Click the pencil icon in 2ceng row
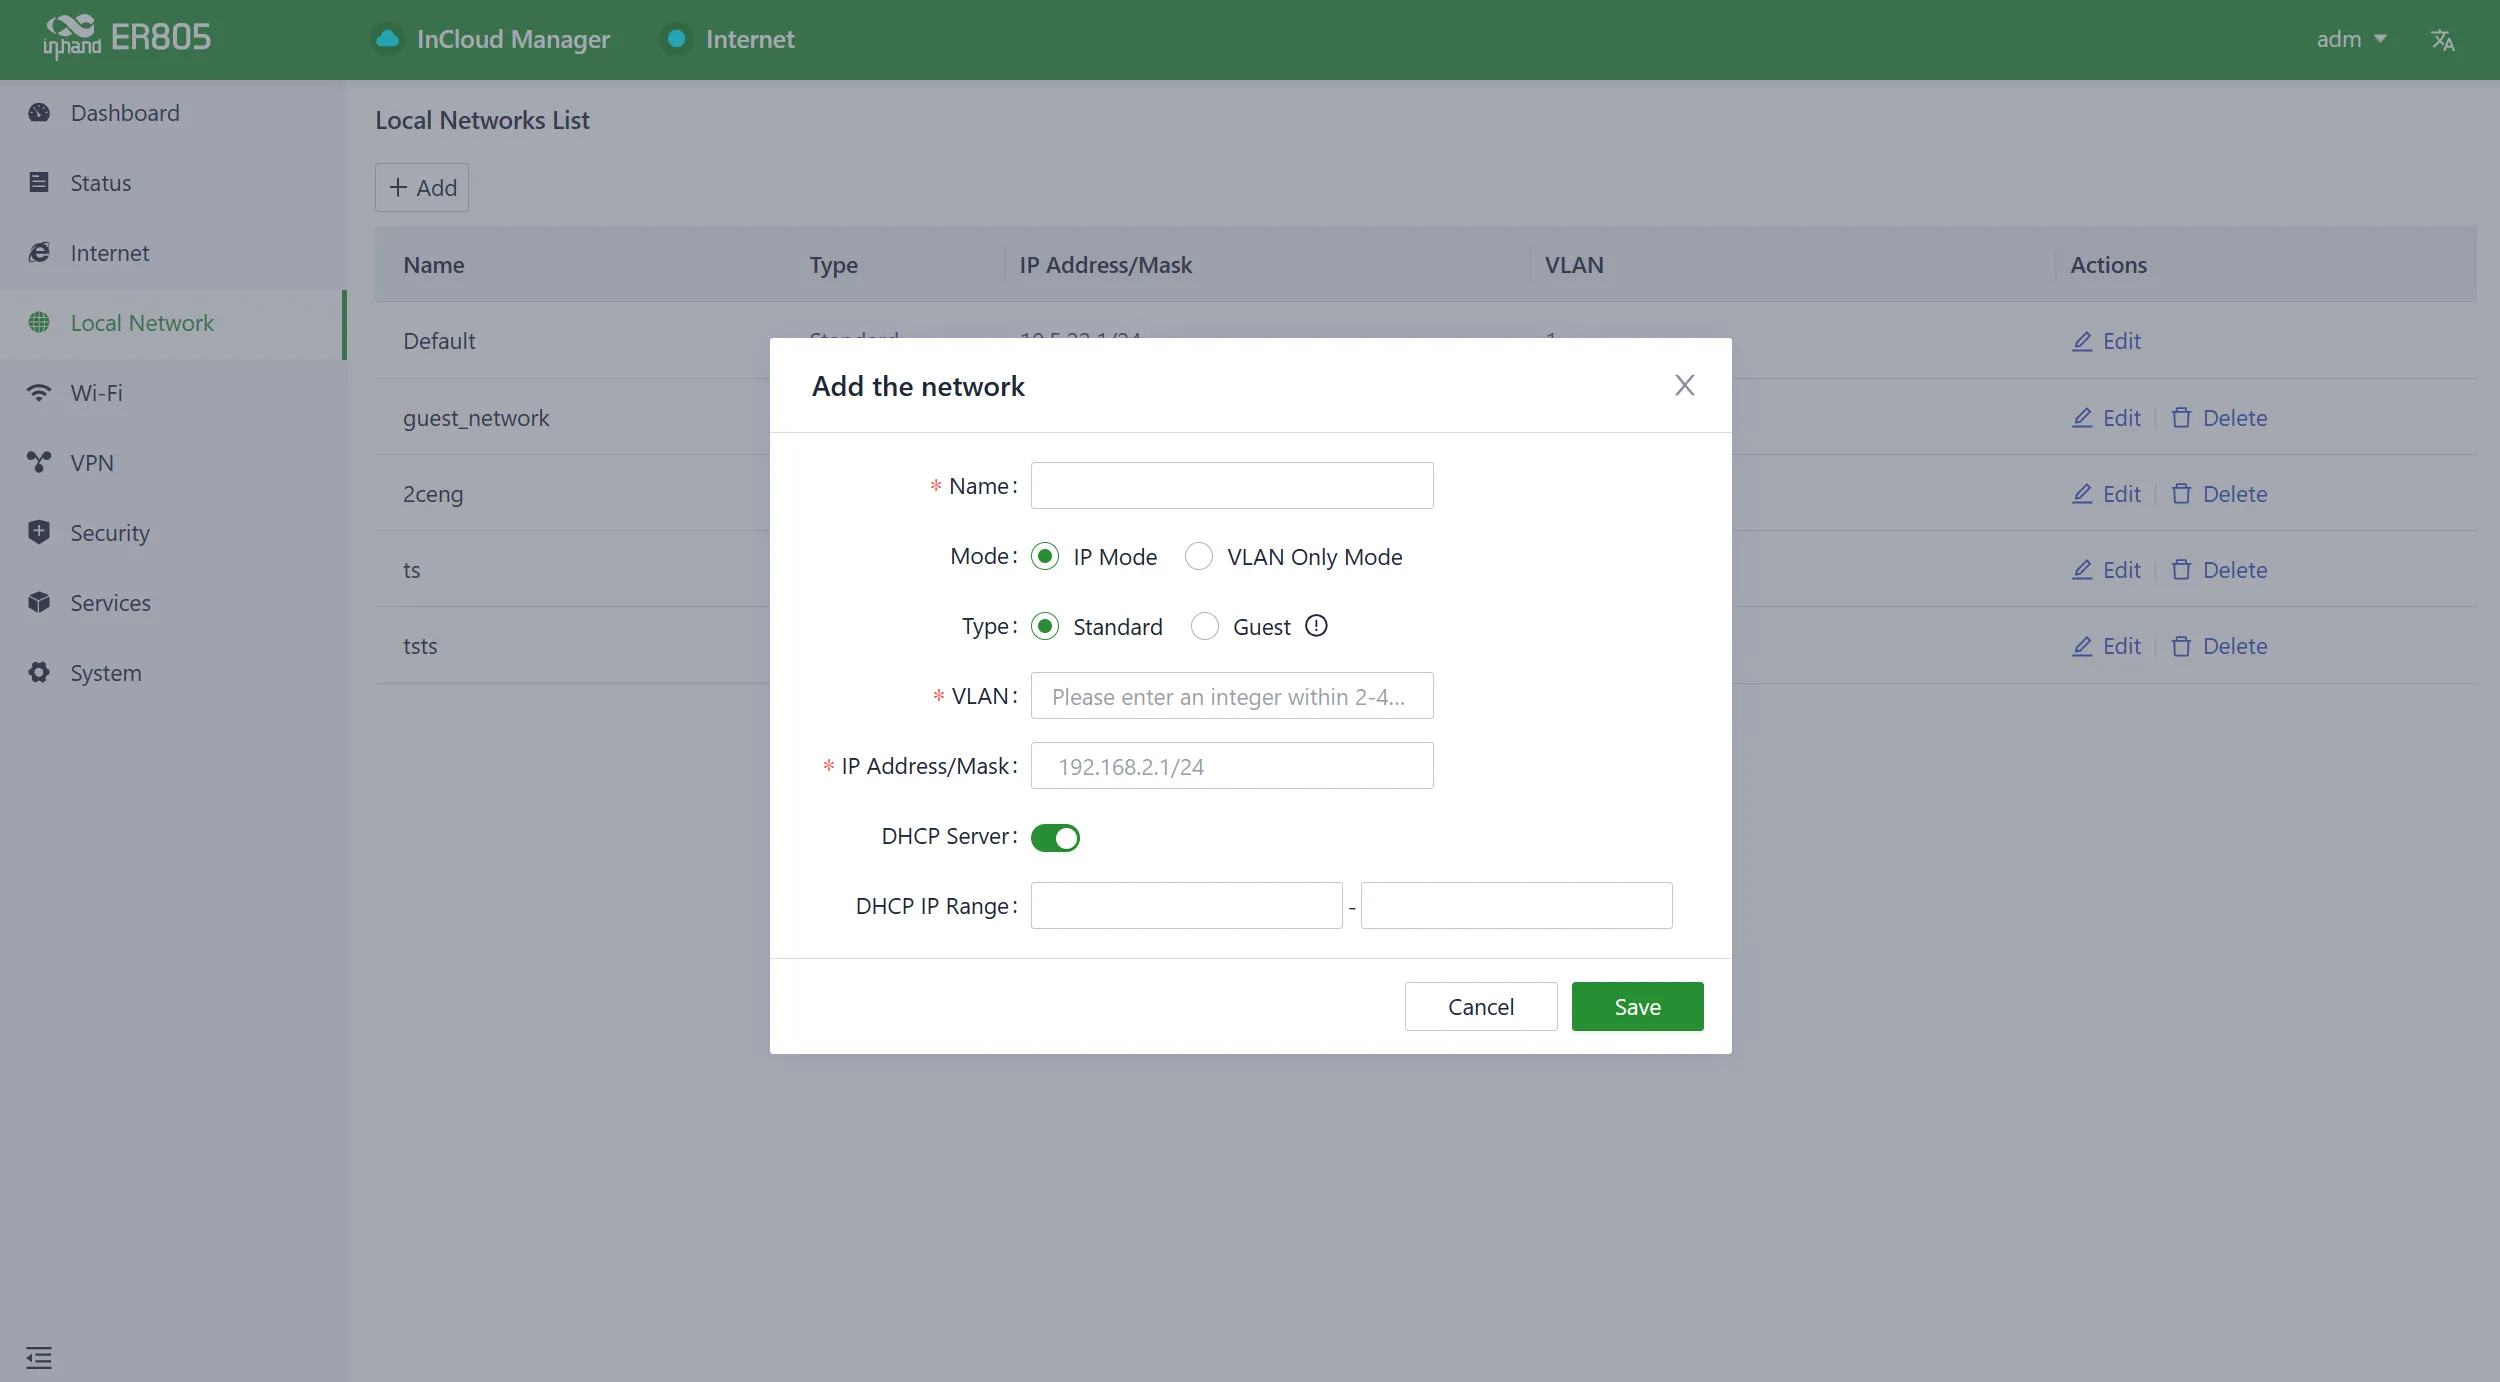Screen dimensions: 2500x1382 2082,494
